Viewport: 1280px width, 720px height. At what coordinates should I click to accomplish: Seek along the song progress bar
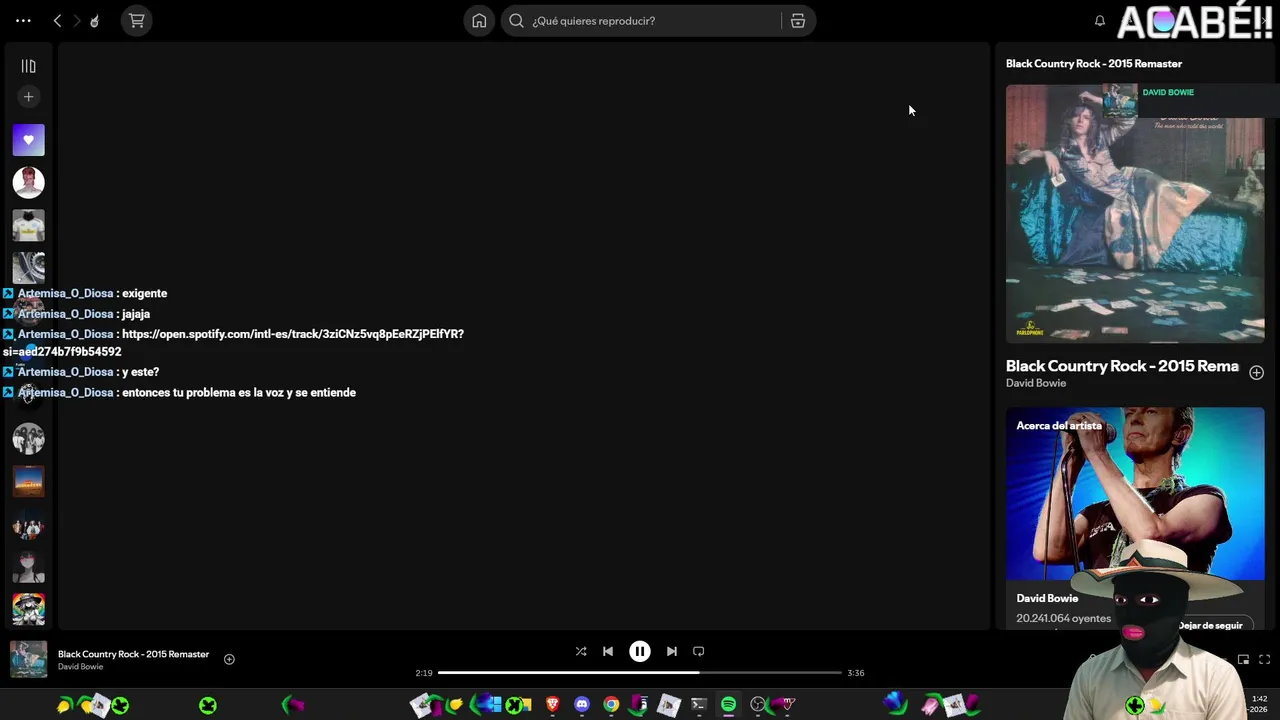coord(640,673)
